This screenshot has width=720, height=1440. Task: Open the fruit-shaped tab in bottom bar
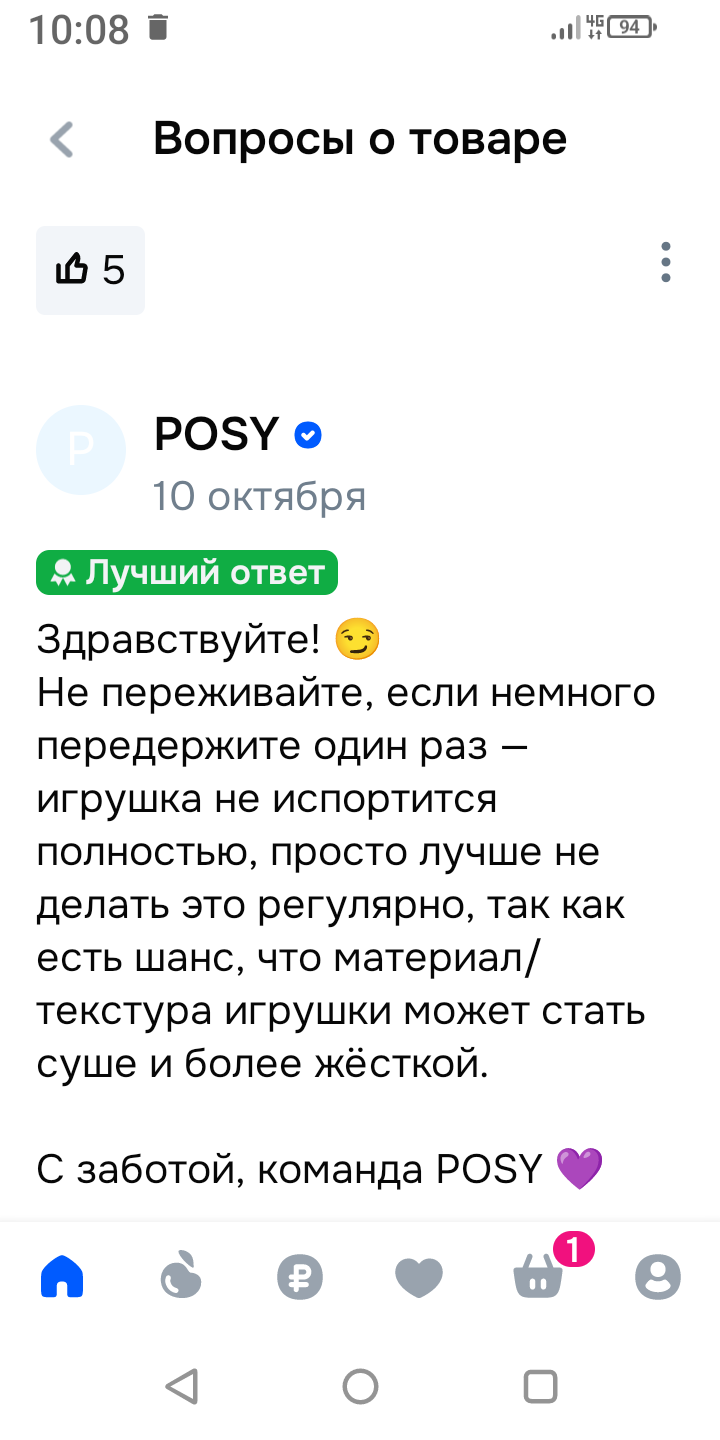[x=182, y=1277]
